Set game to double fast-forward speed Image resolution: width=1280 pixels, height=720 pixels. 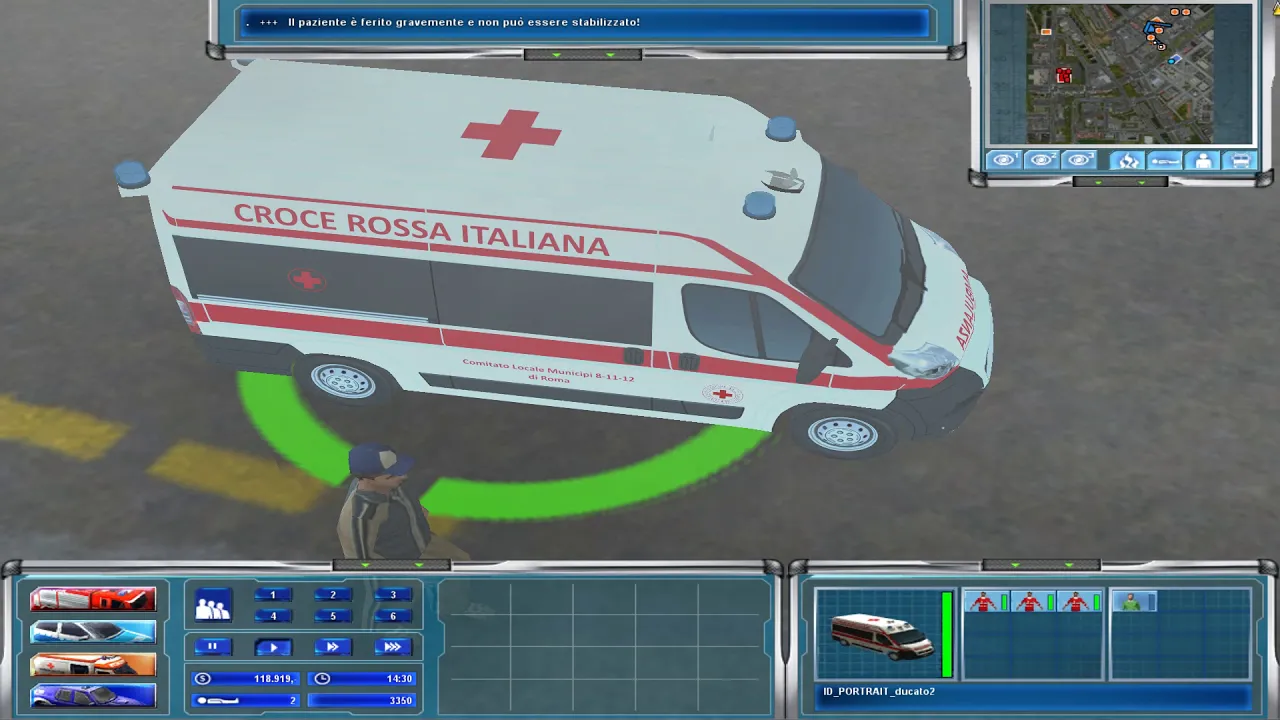pyautogui.click(x=333, y=647)
